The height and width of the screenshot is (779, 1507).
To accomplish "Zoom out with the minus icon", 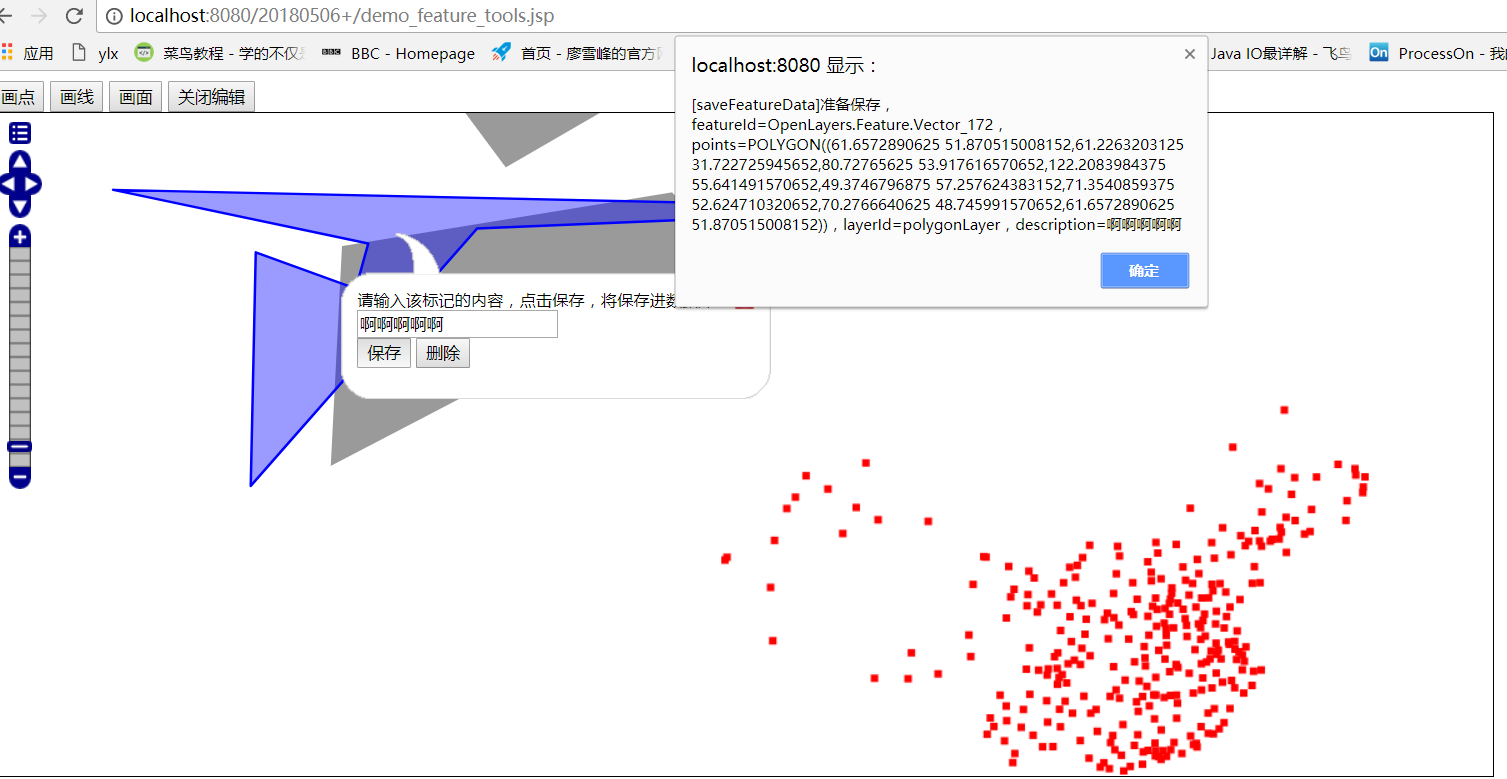I will point(20,478).
